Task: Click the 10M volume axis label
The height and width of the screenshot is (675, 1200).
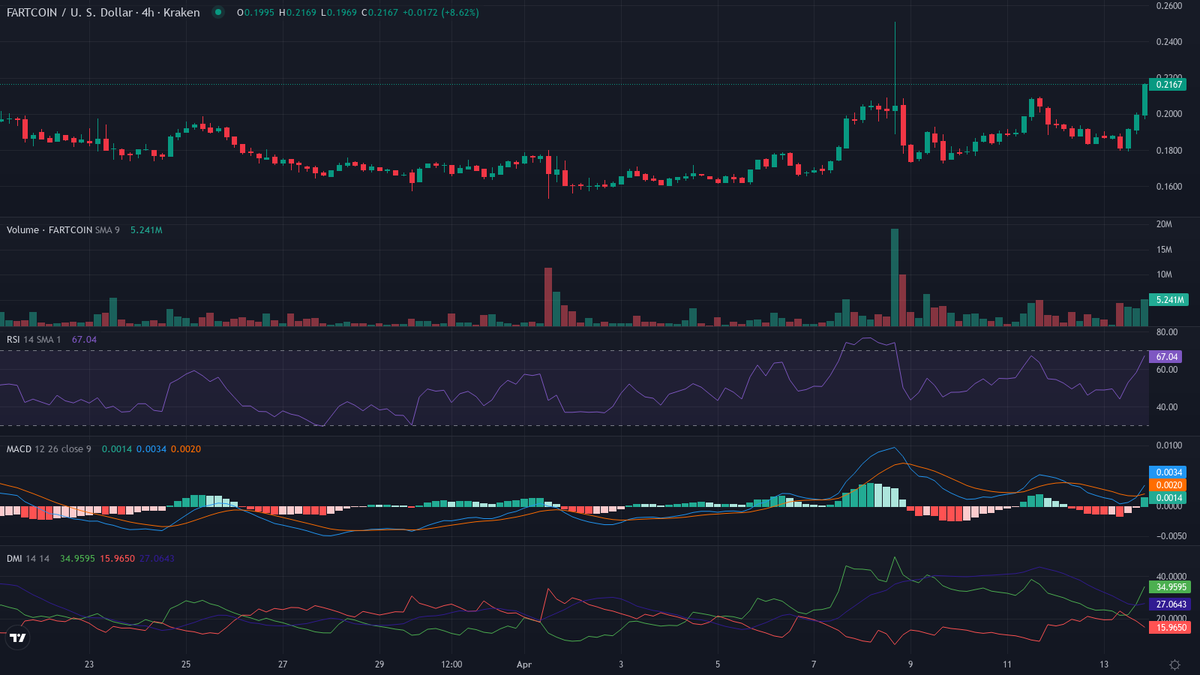Action: click(x=1164, y=275)
